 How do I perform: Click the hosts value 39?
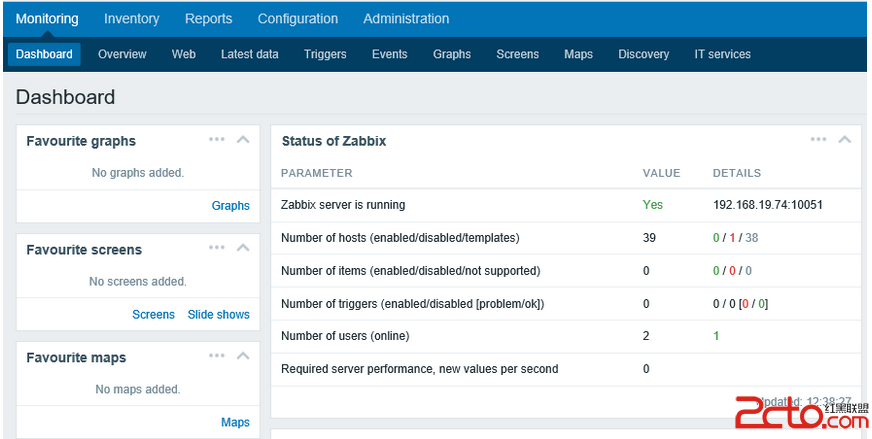coord(649,238)
